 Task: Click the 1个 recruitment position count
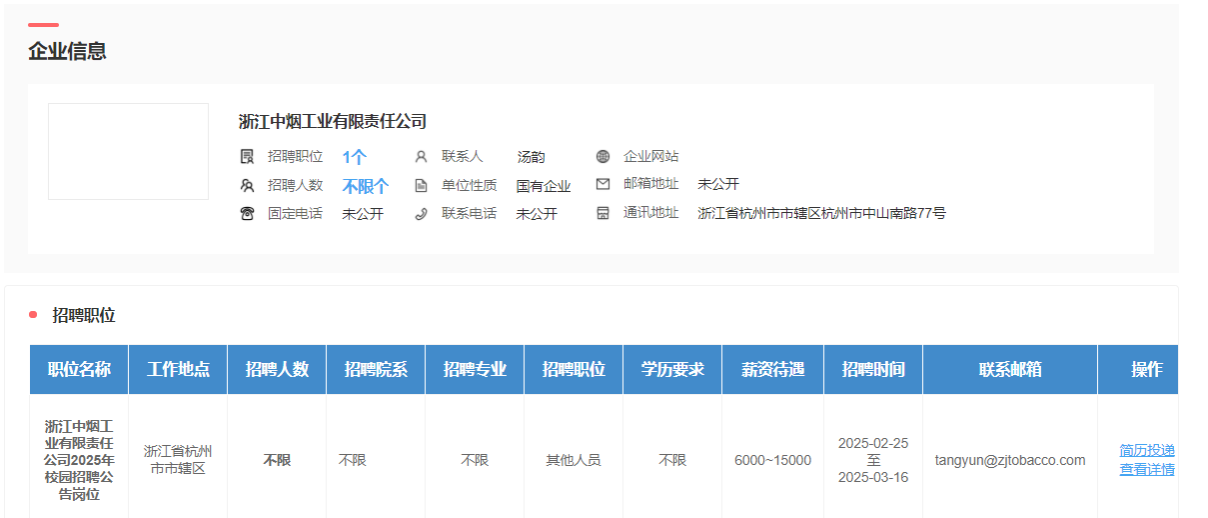[x=354, y=157]
